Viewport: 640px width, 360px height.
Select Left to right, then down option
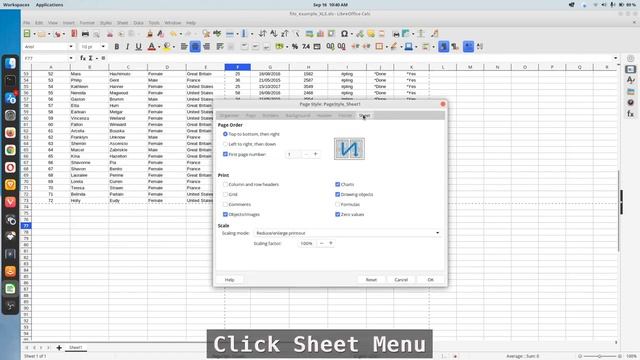[x=249, y=144]
